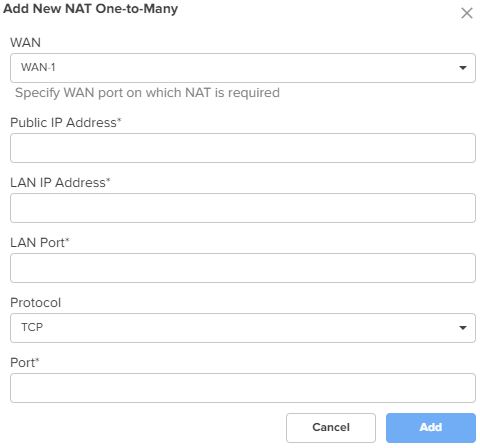Click the bottom Port input field

(243, 388)
